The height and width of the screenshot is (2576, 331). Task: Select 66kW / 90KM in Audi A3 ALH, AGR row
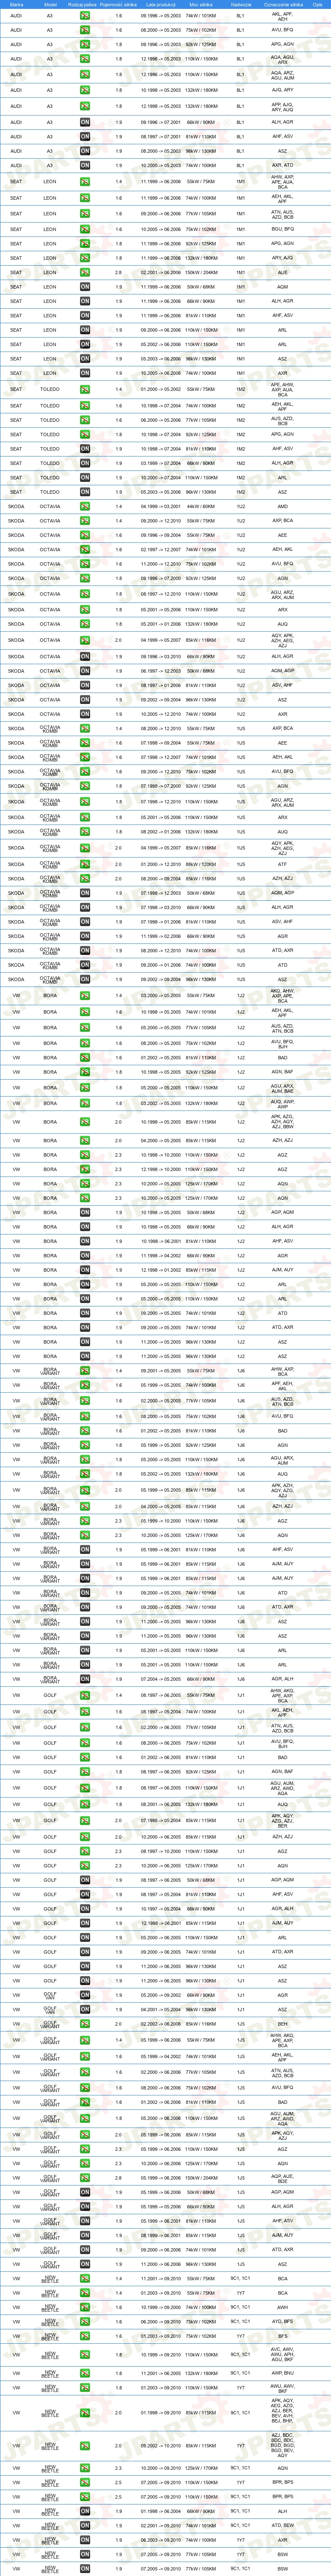201,122
